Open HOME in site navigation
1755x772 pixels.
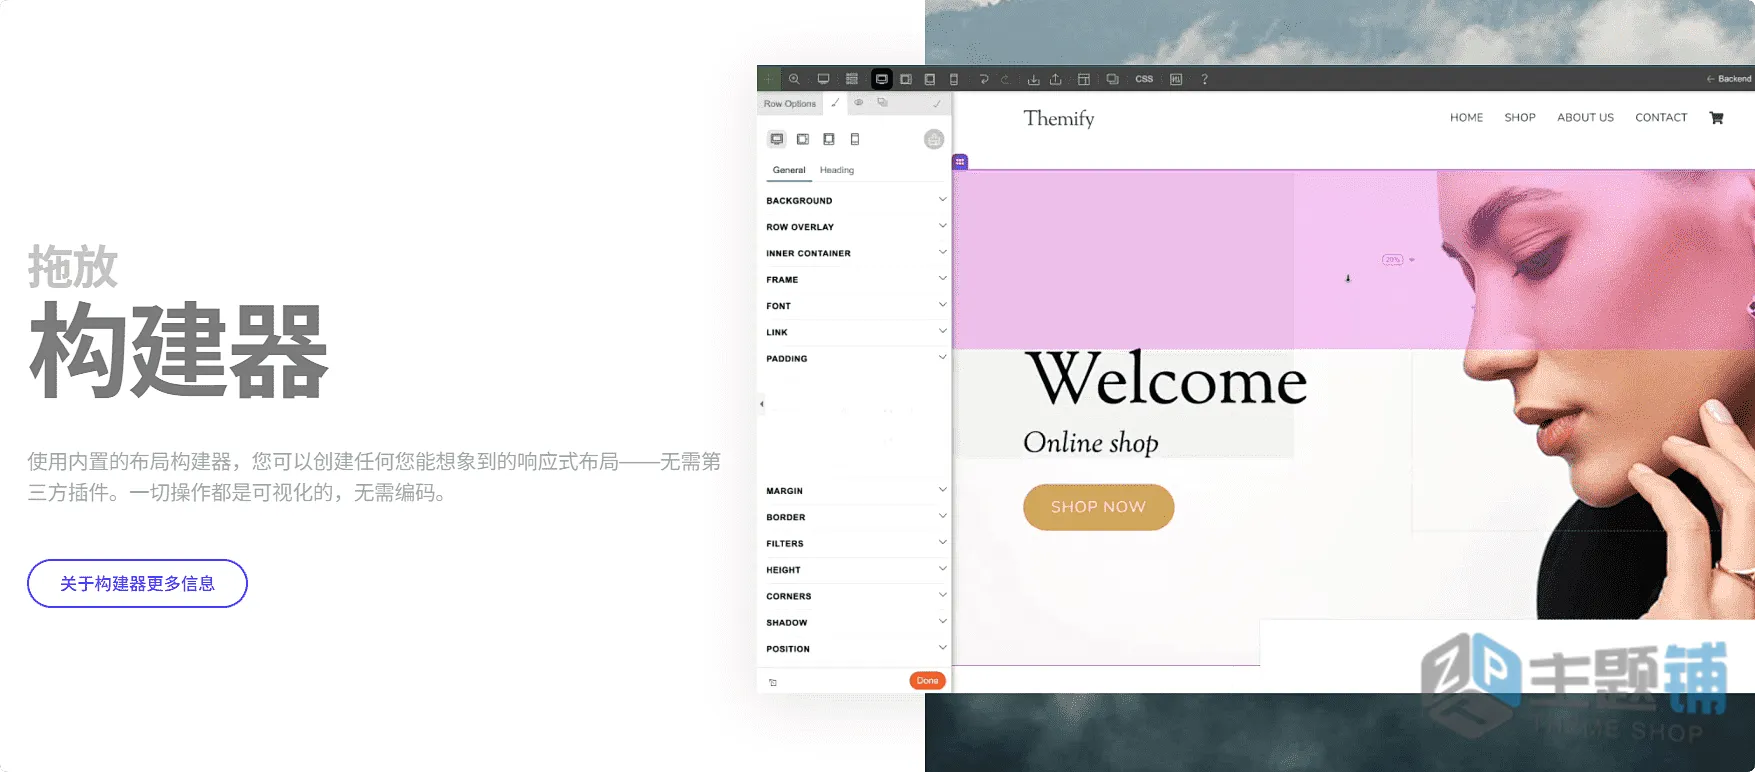click(1466, 117)
